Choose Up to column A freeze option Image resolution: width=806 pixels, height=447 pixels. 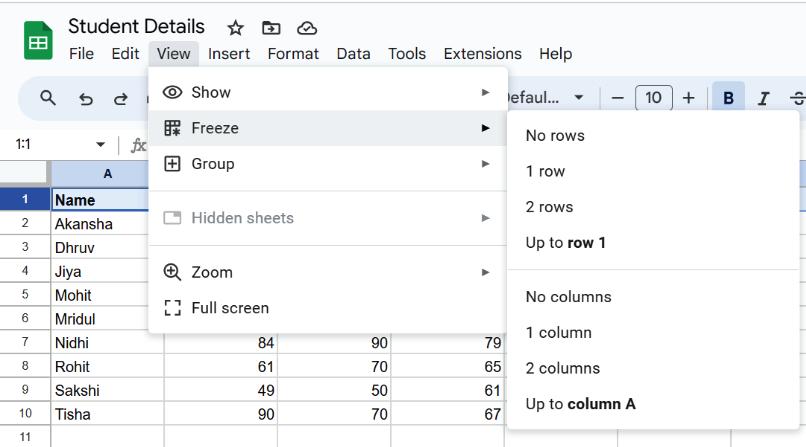(580, 404)
